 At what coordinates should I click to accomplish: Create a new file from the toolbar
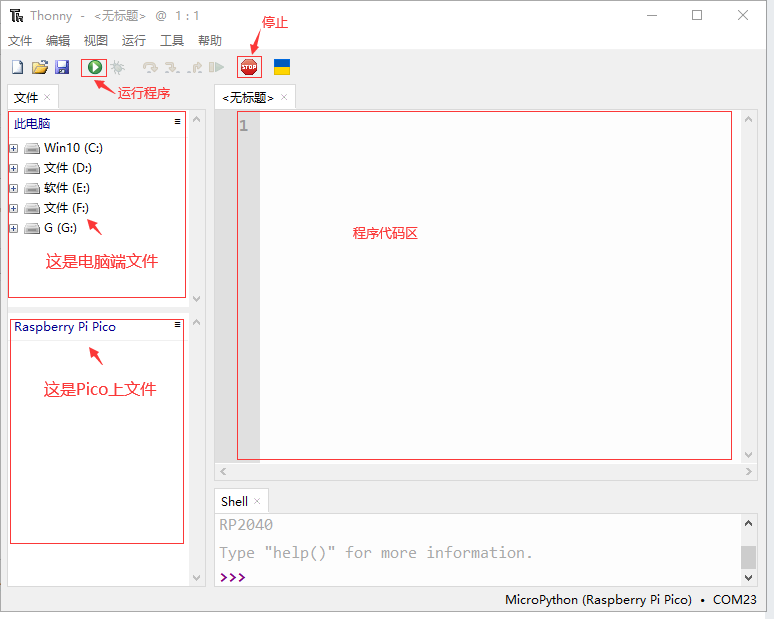tap(17, 67)
